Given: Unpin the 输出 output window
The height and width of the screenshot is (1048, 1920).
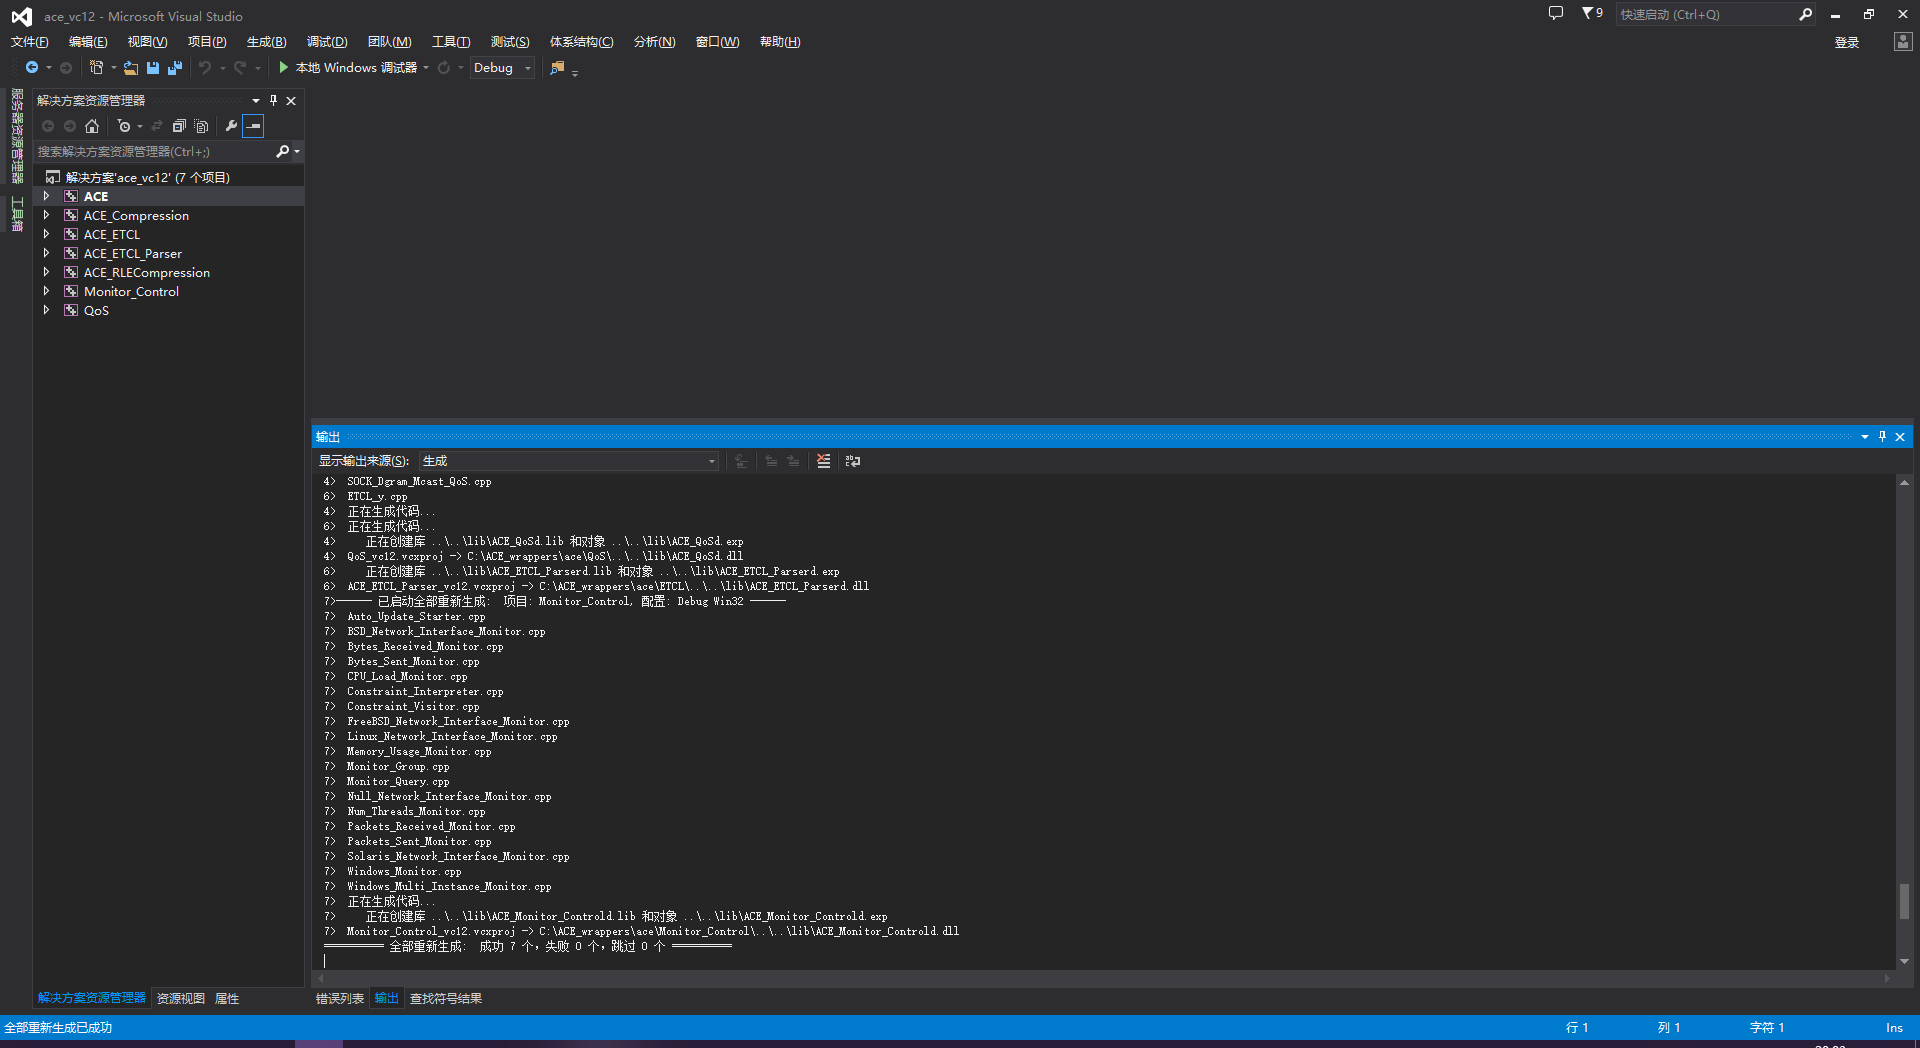Looking at the screenshot, I should point(1882,436).
